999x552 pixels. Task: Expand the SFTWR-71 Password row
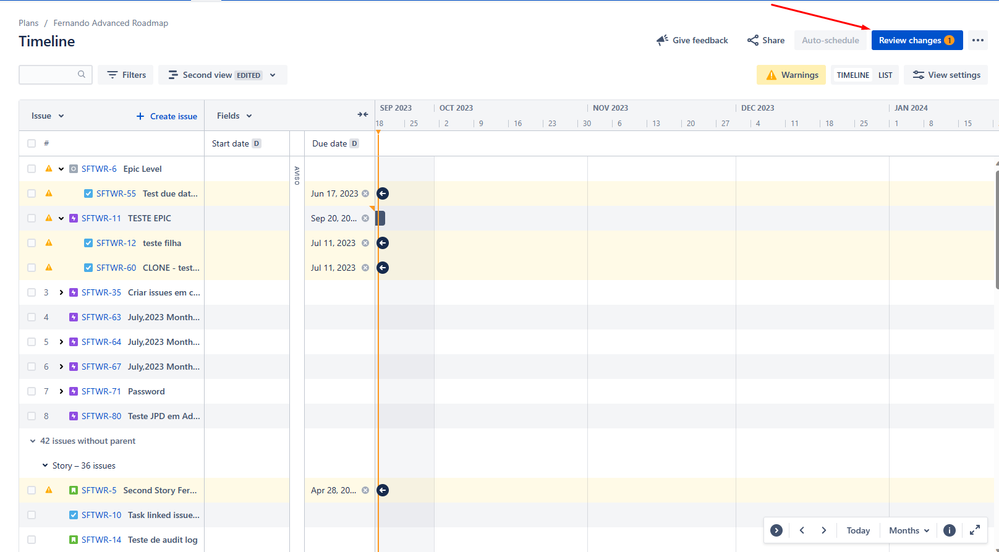(61, 391)
